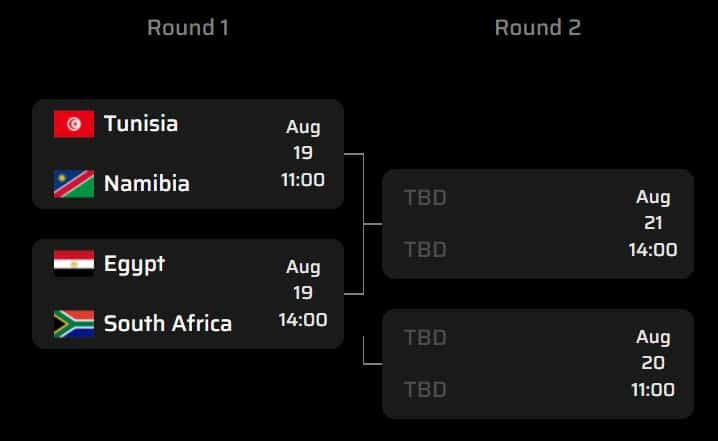Screen dimensions: 718x441
Task: Open the Aug 19 14:00 match time
Action: click(303, 294)
